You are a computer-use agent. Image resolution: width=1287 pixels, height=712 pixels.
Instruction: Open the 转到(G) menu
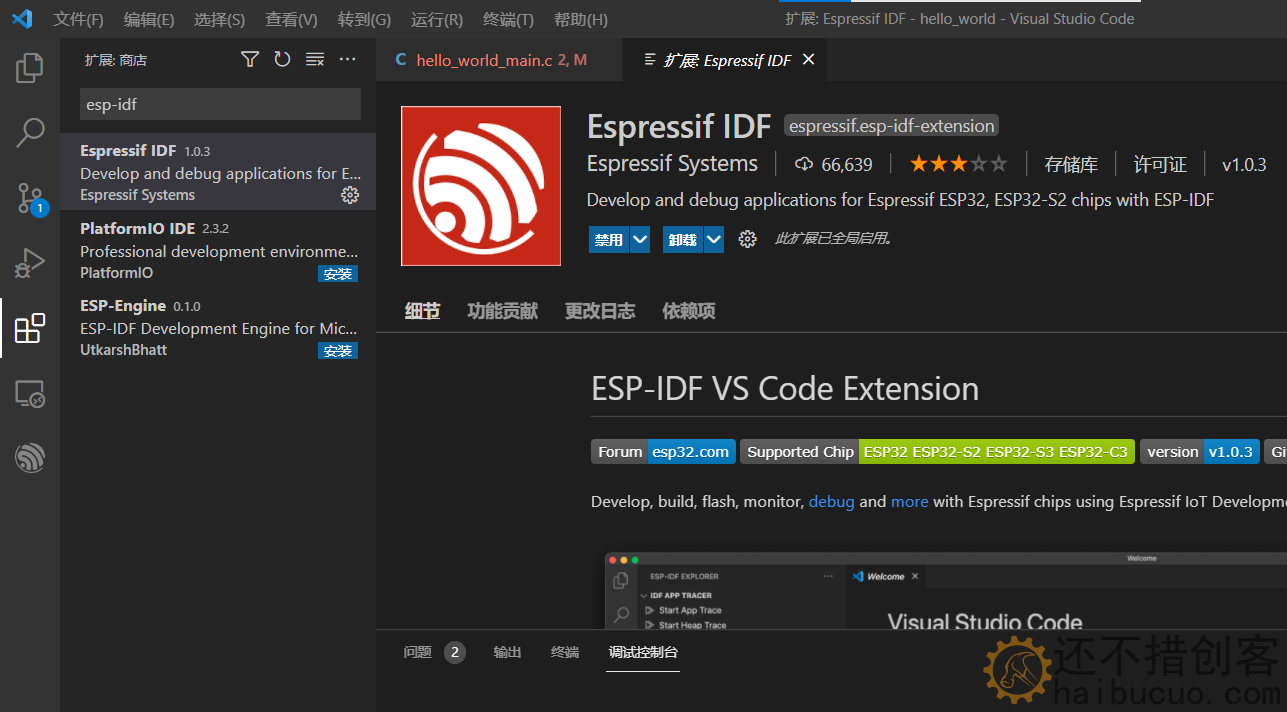coord(364,19)
